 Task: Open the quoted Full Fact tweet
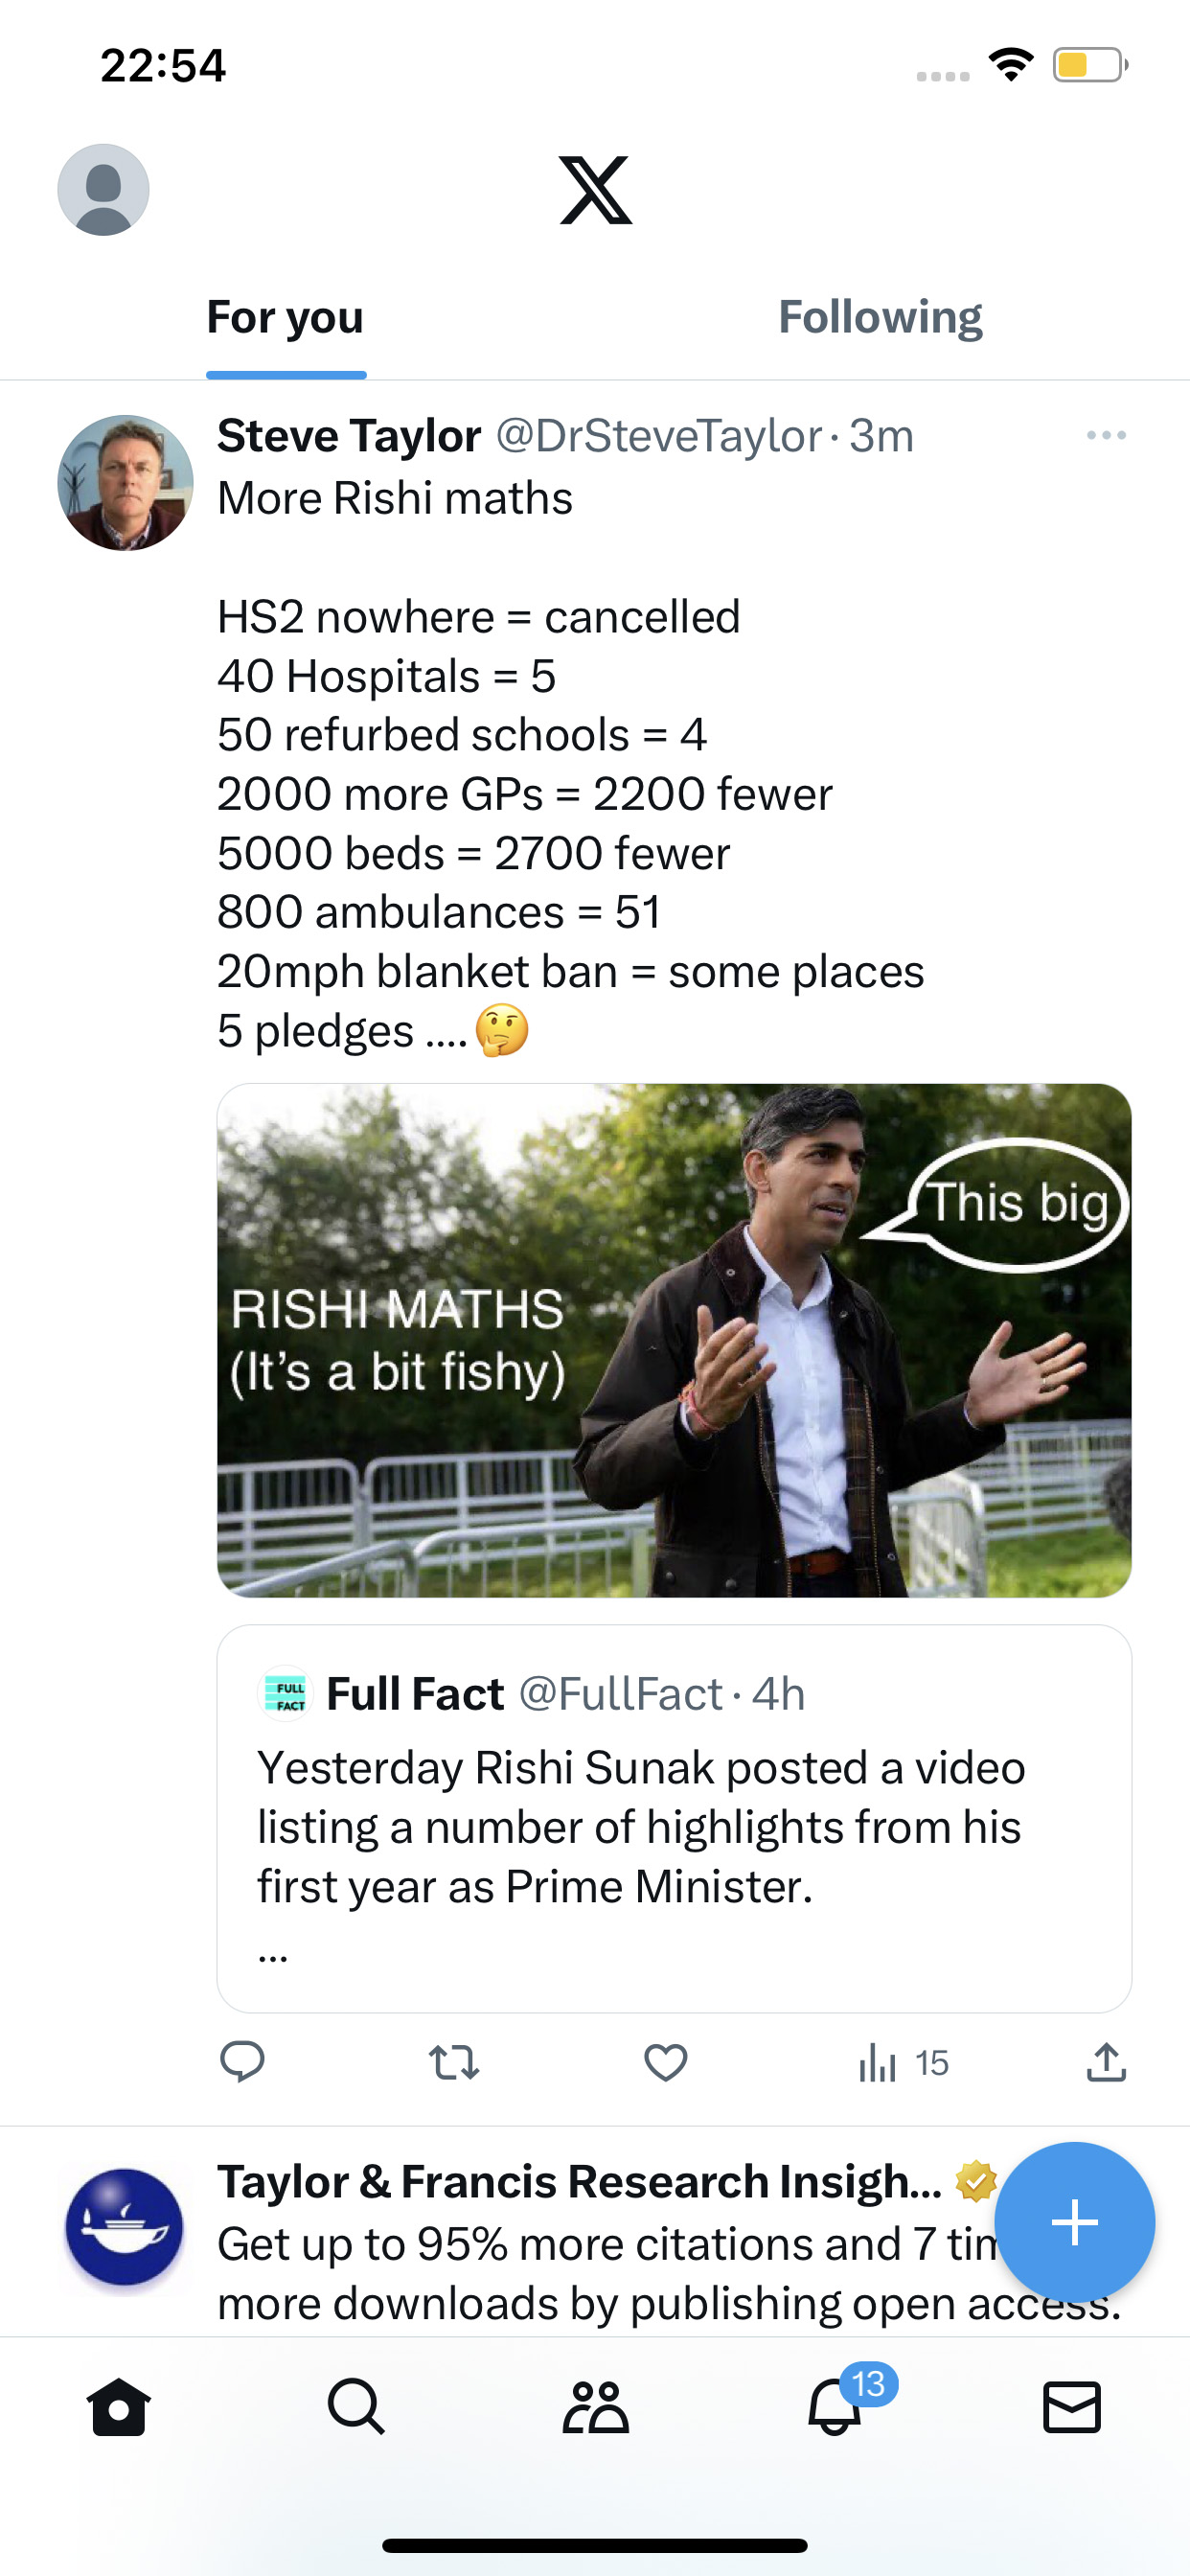click(x=674, y=1818)
